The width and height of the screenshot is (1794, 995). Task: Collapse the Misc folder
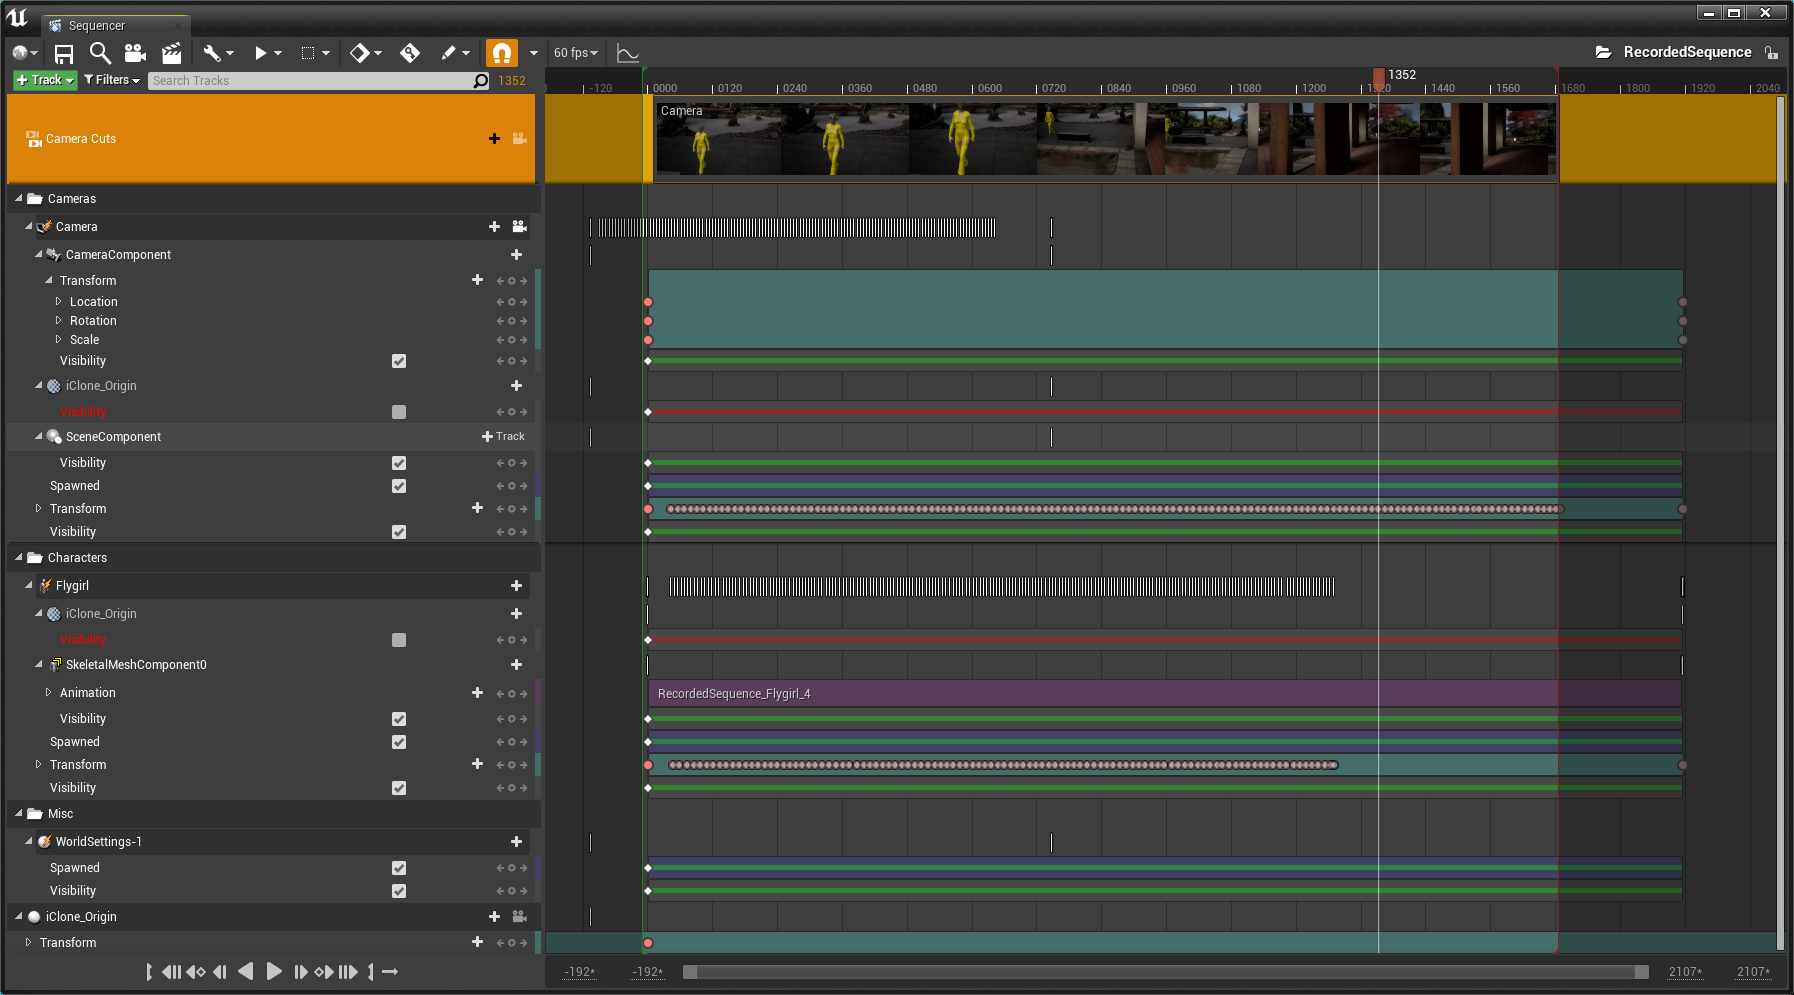point(19,813)
